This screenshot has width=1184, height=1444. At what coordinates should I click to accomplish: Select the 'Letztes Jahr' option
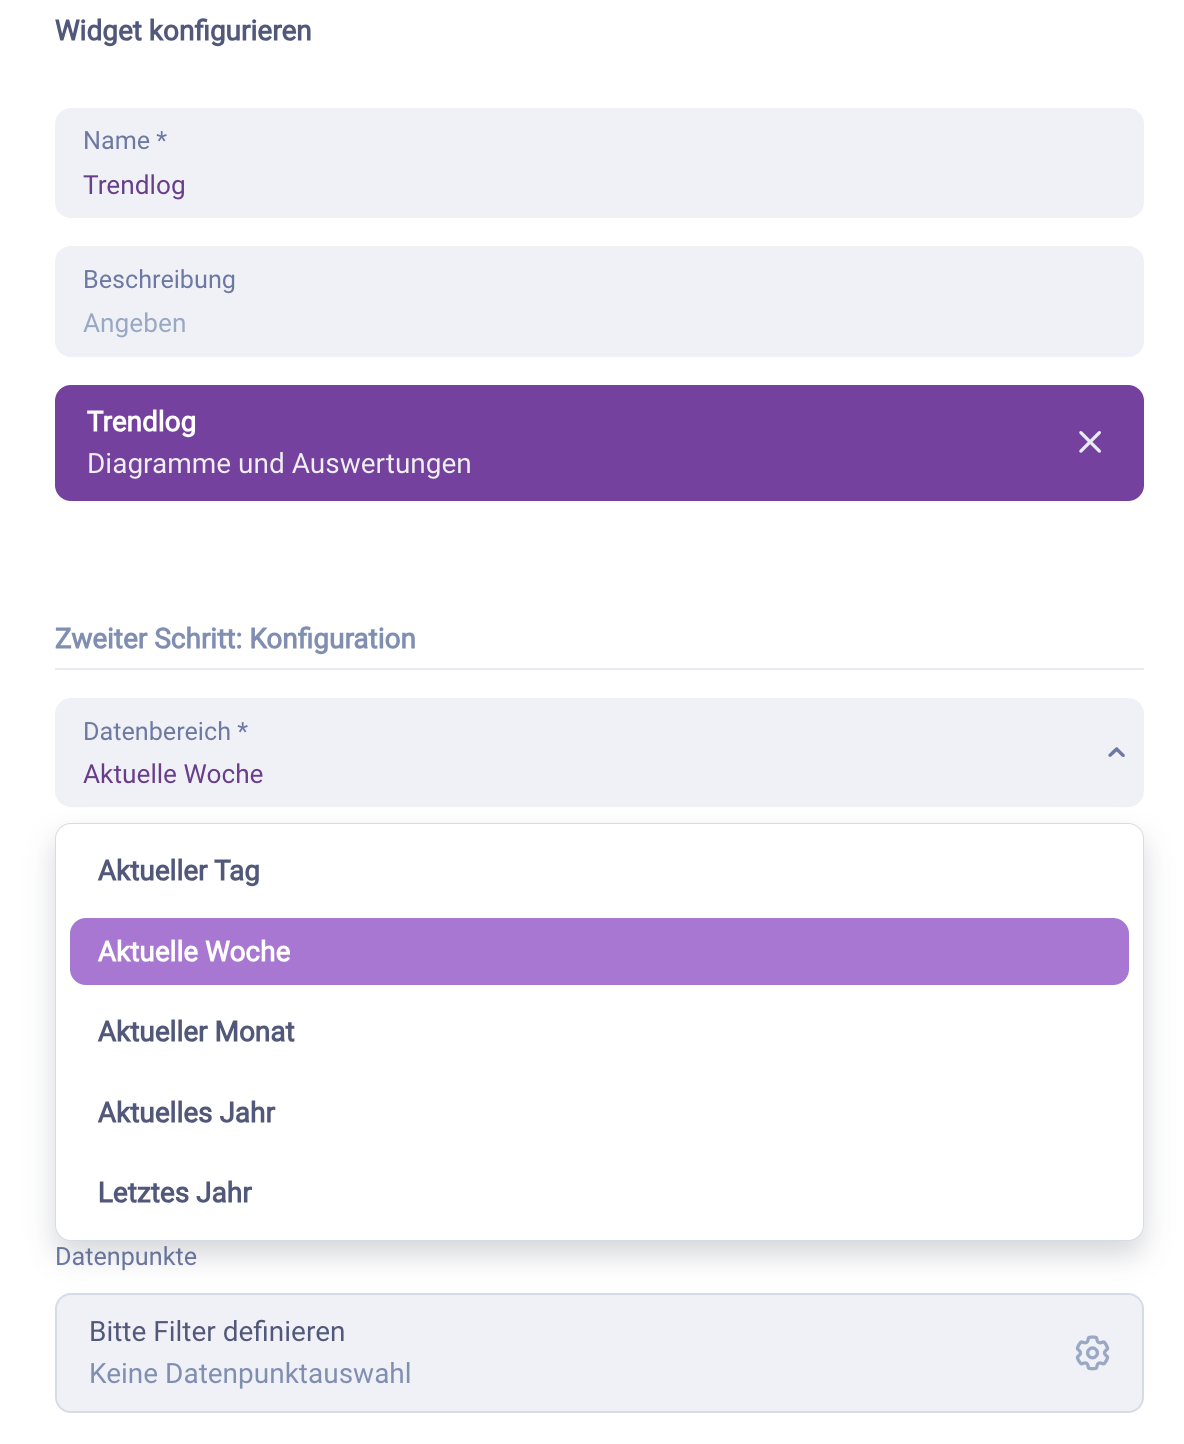pos(175,1192)
